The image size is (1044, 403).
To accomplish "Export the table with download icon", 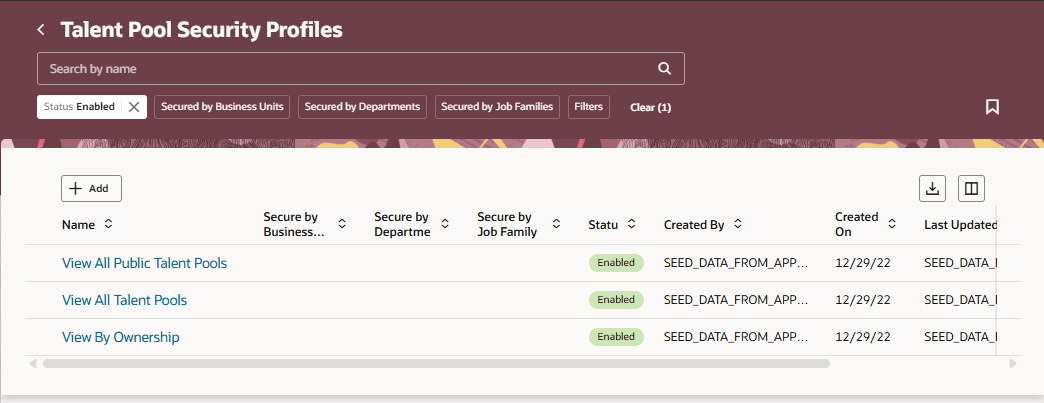I will [932, 188].
